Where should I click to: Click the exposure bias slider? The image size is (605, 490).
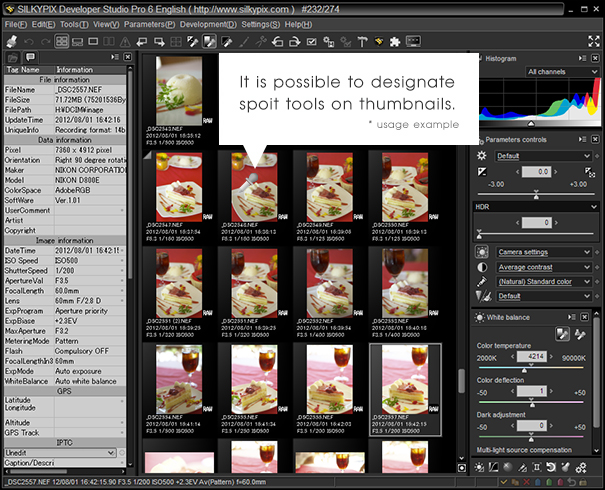coord(536,194)
